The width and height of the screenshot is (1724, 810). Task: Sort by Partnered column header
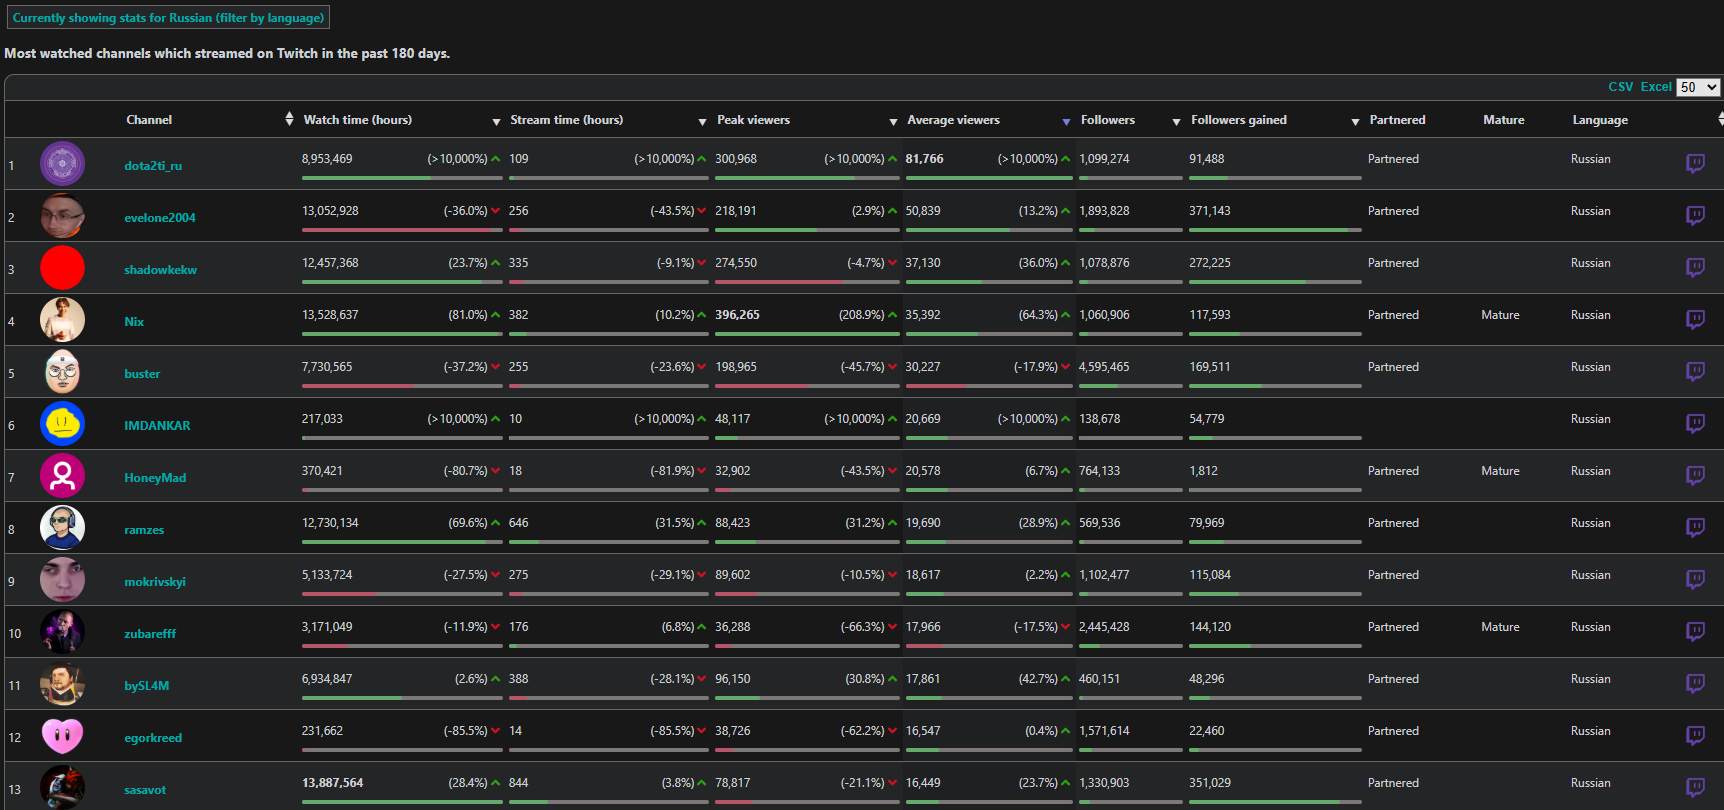(1397, 120)
